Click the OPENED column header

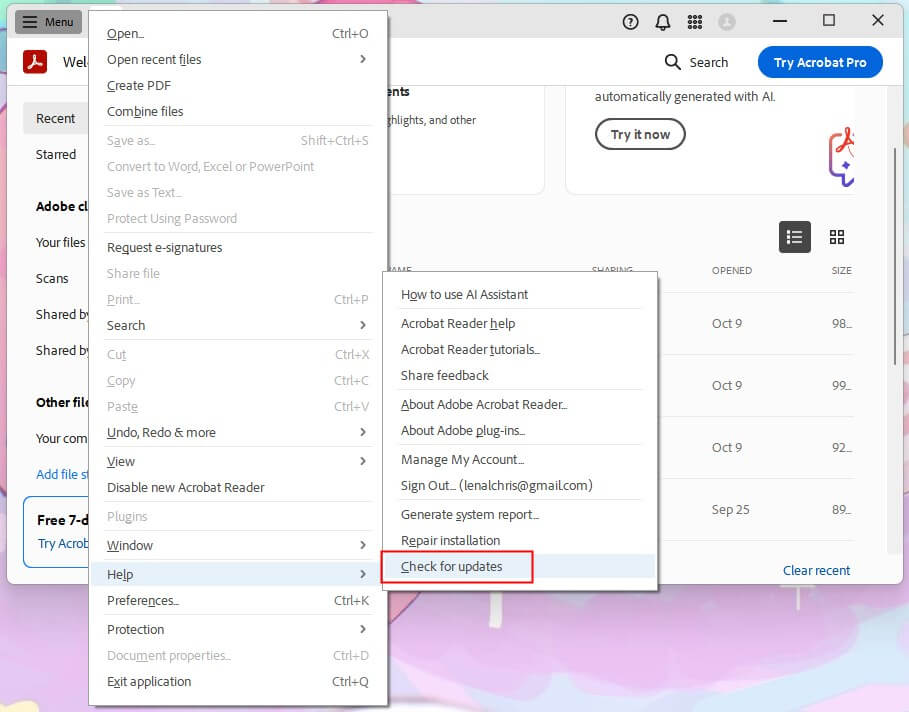tap(732, 271)
